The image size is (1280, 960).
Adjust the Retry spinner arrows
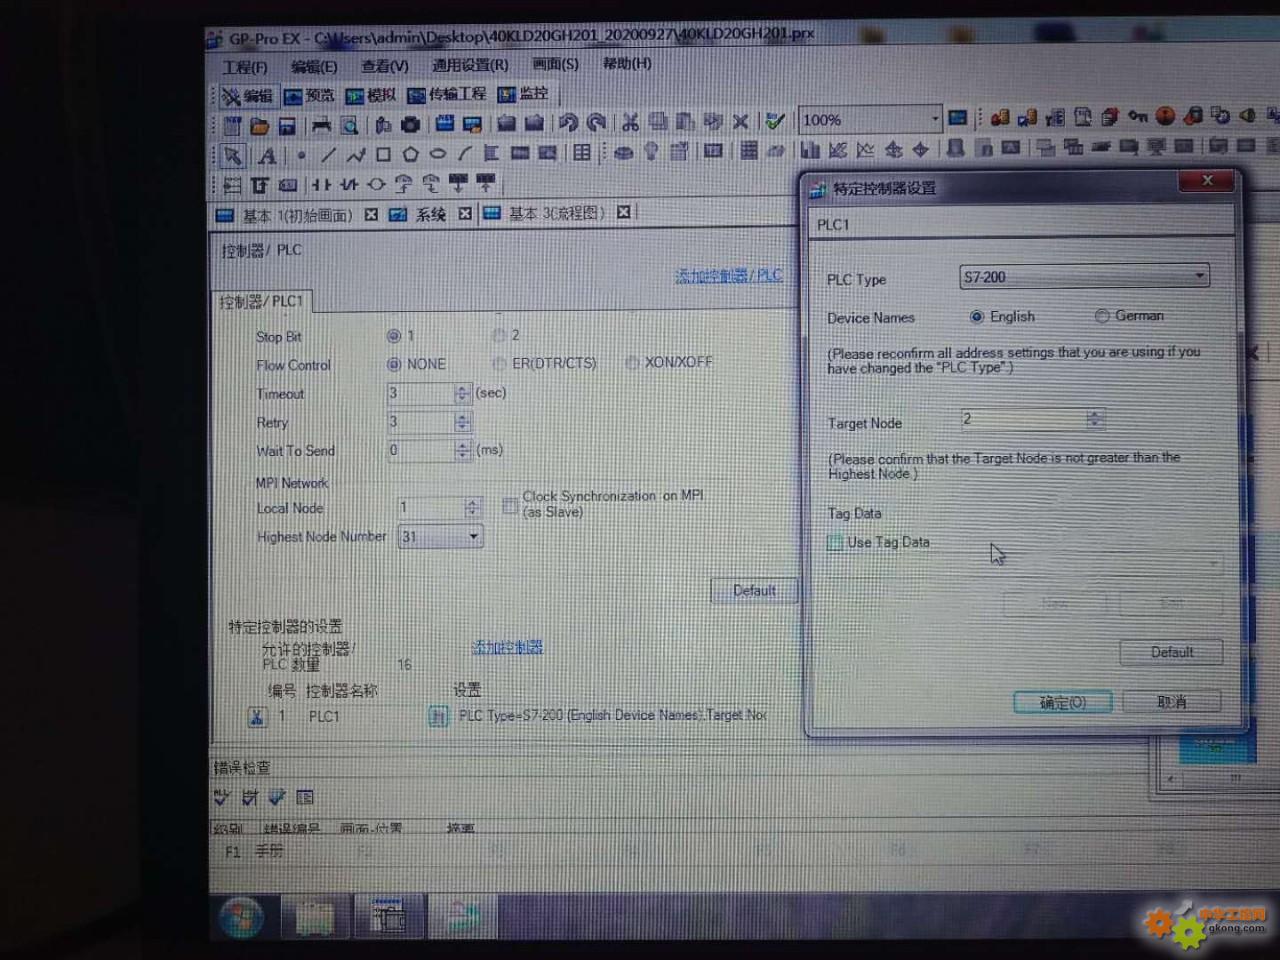(462, 422)
